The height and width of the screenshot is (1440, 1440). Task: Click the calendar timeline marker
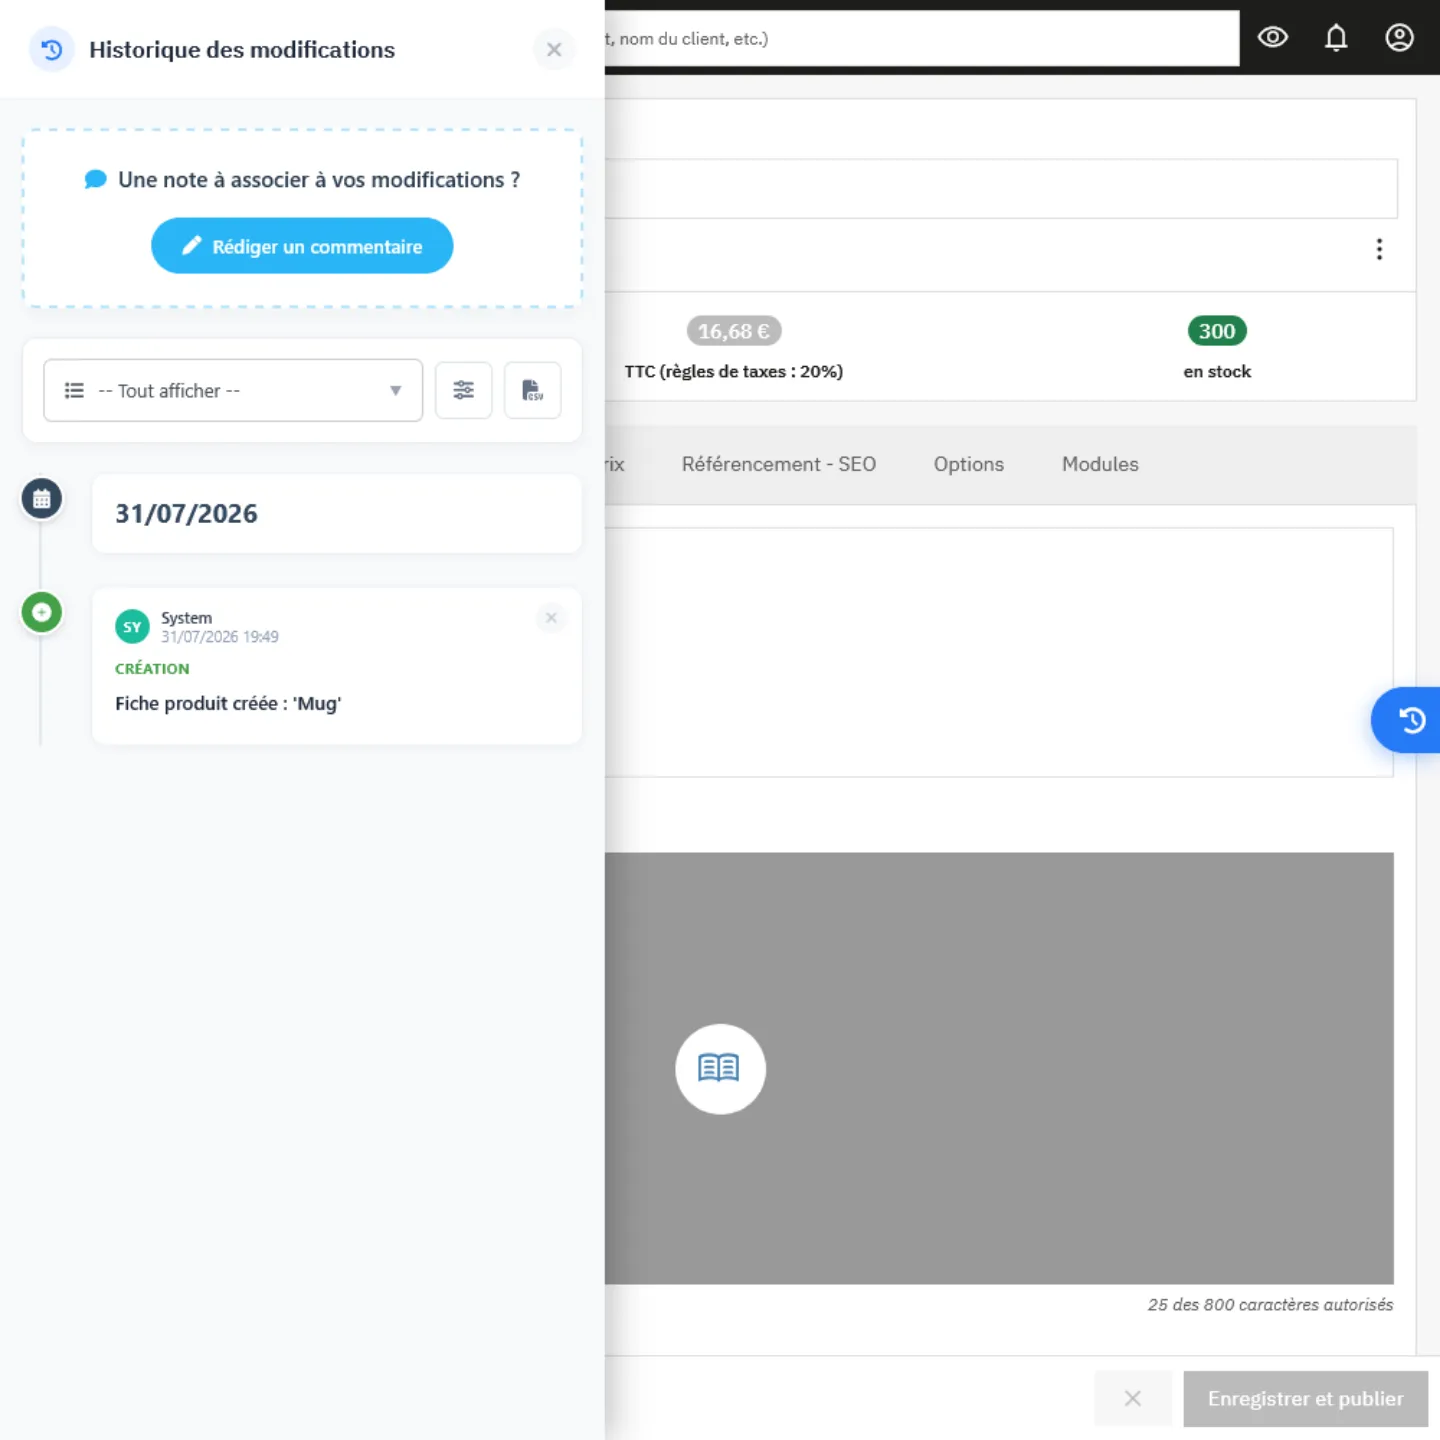tap(42, 499)
